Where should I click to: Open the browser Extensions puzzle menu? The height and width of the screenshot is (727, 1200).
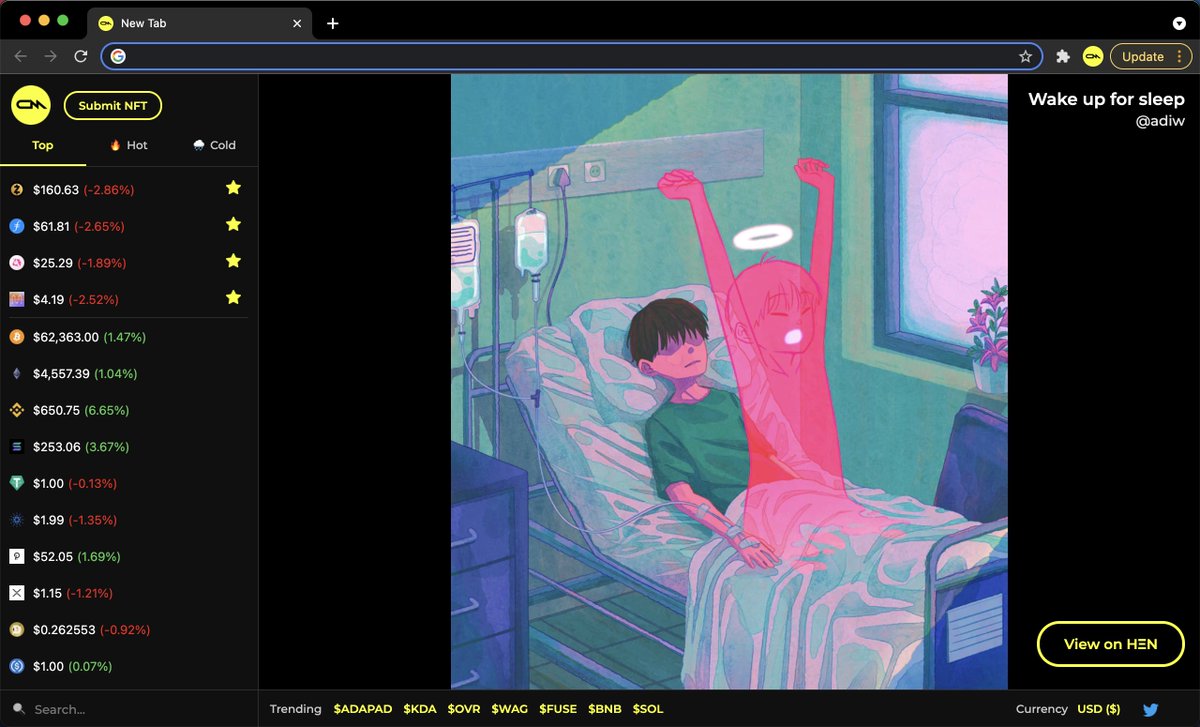[1063, 57]
